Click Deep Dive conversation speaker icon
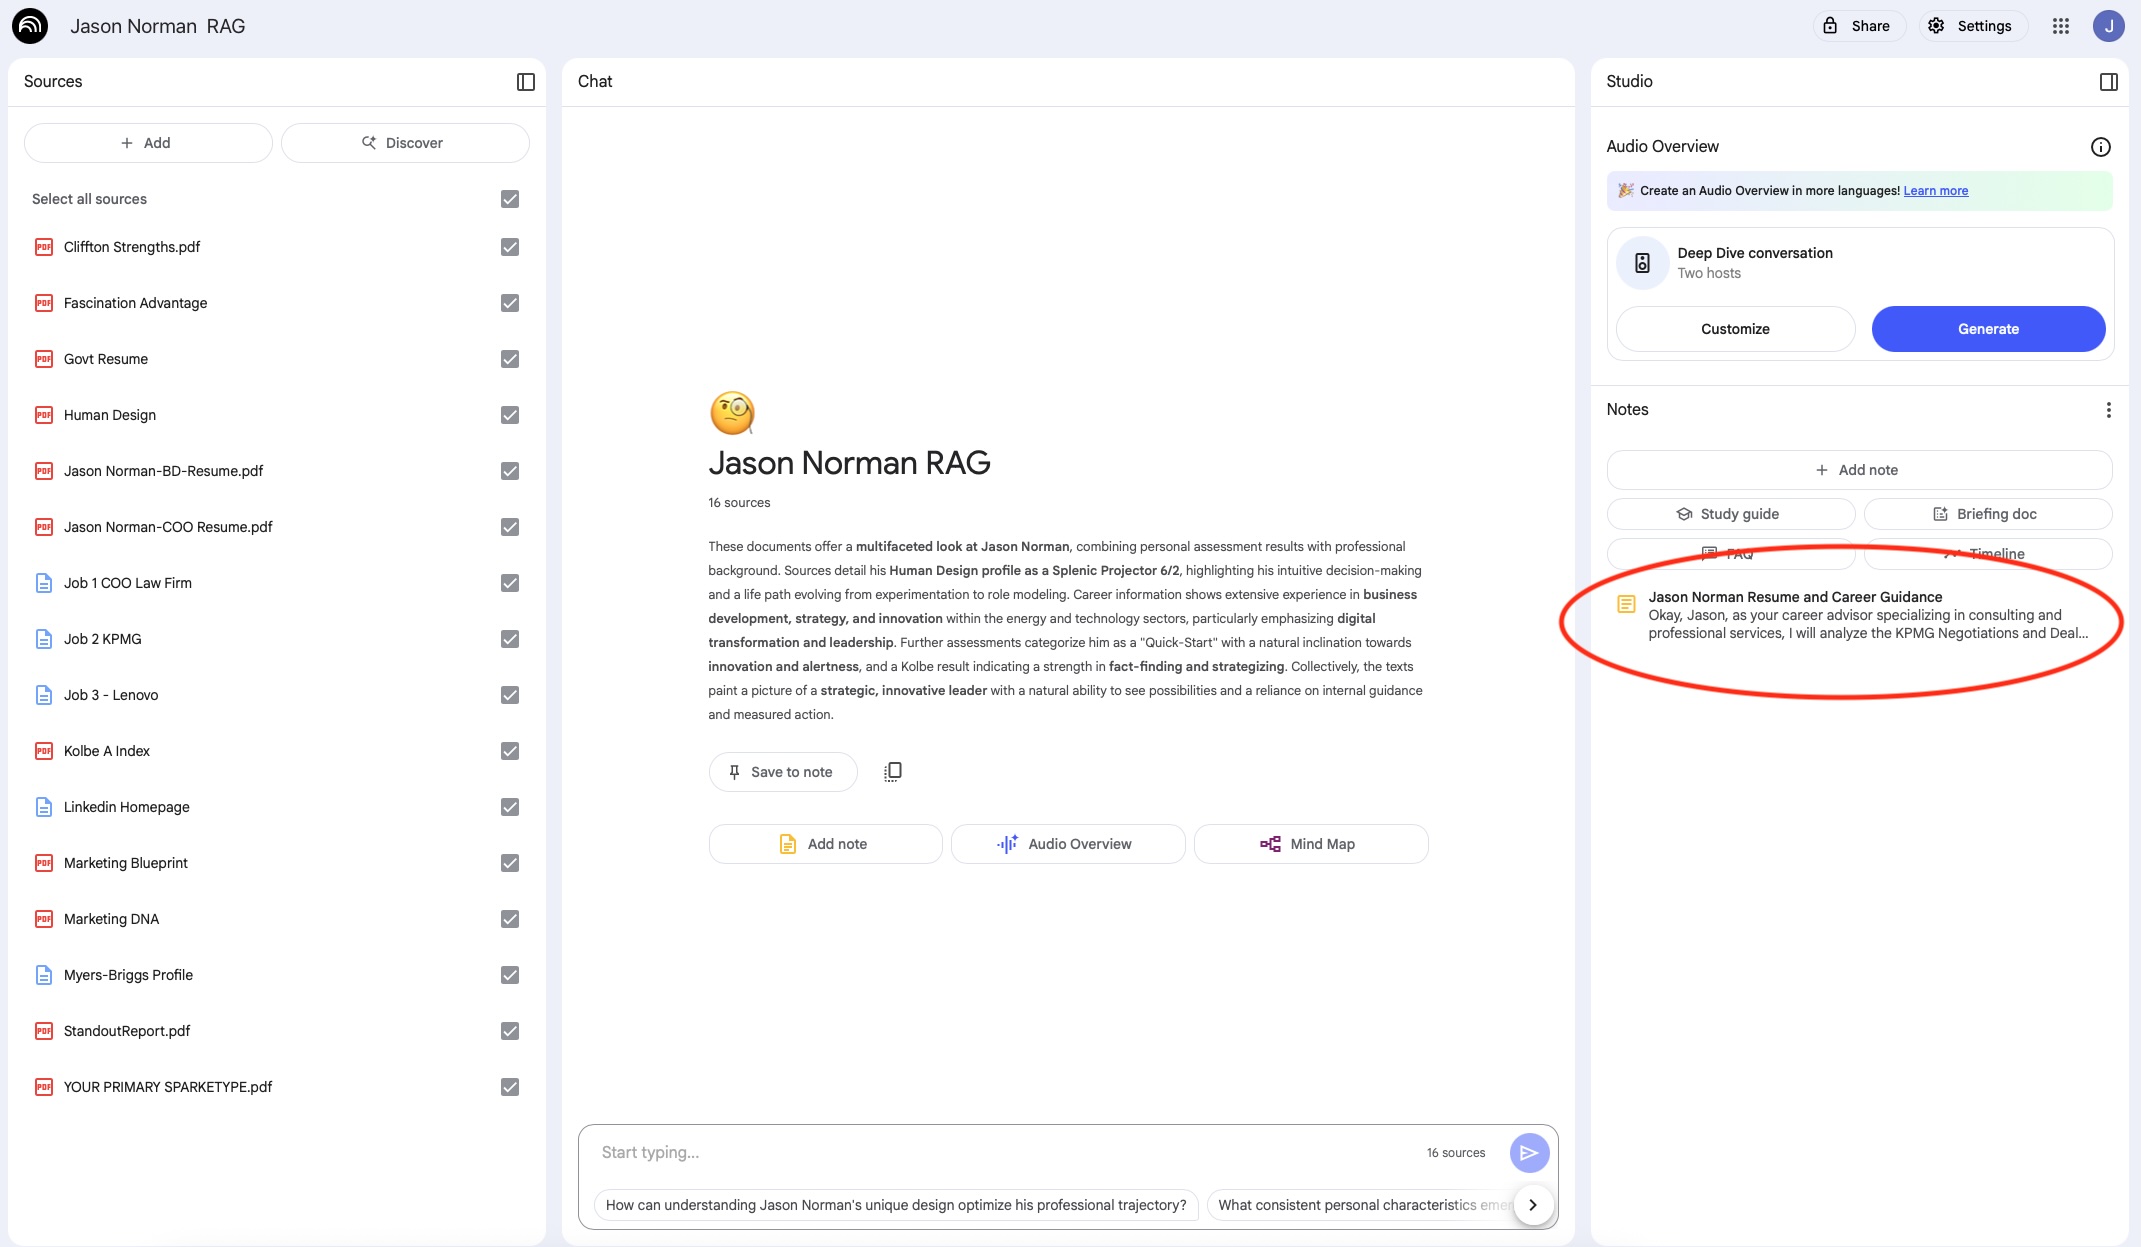This screenshot has height=1247, width=2141. coord(1642,263)
